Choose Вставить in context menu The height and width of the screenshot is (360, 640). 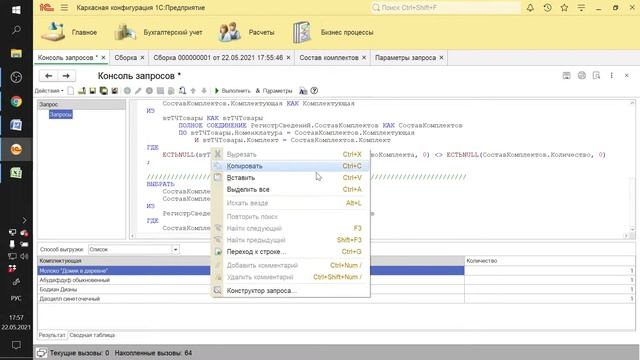[290, 178]
